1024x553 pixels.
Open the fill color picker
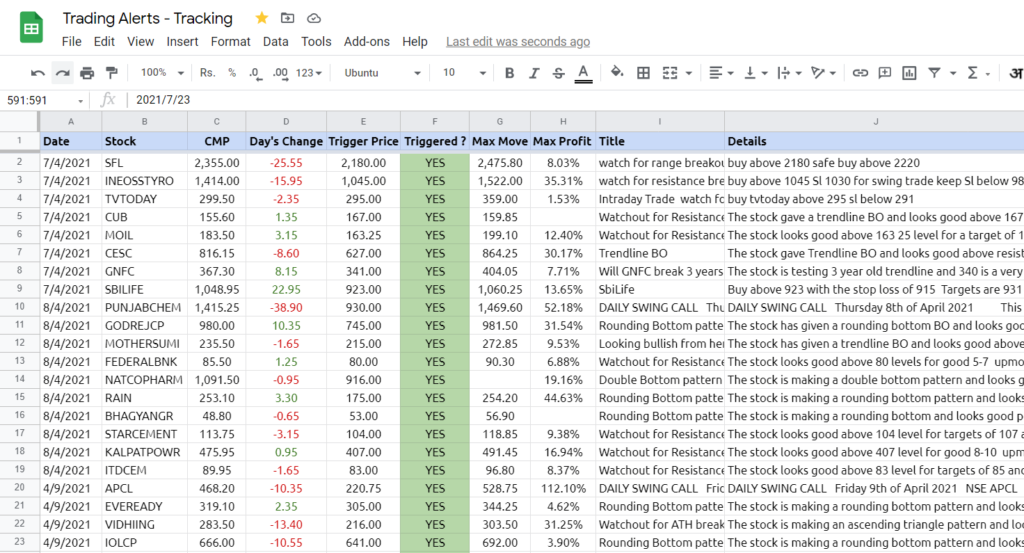[616, 72]
